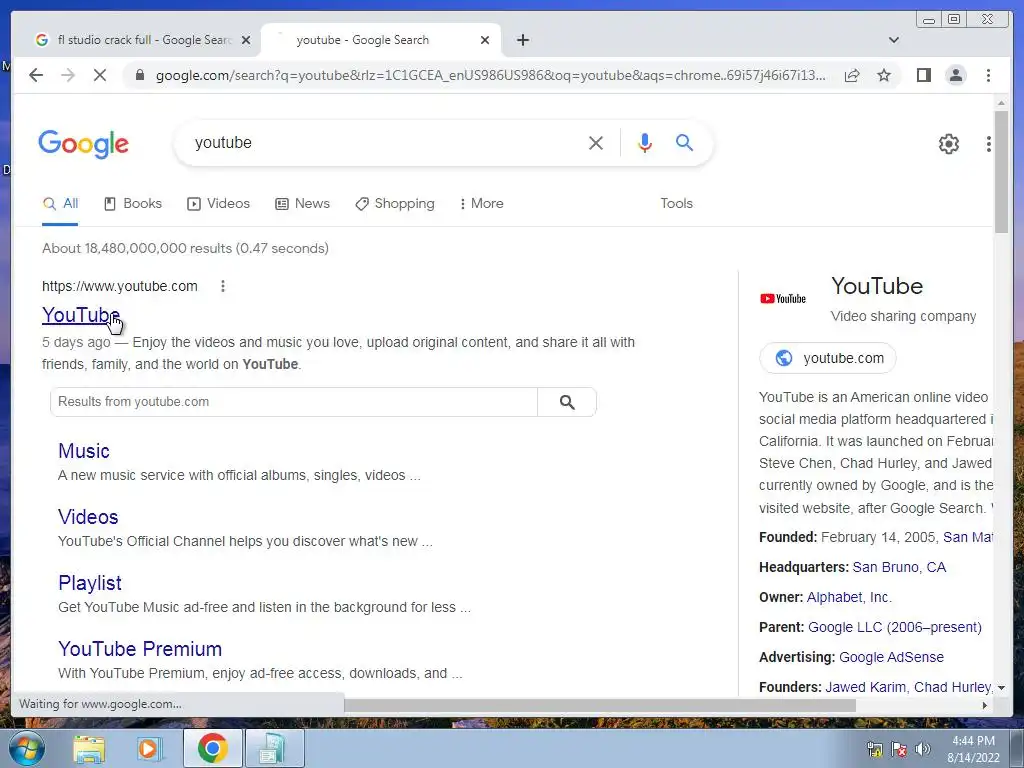1024x768 pixels.
Task: Open the Action Center flag tray icon
Action: (899, 749)
